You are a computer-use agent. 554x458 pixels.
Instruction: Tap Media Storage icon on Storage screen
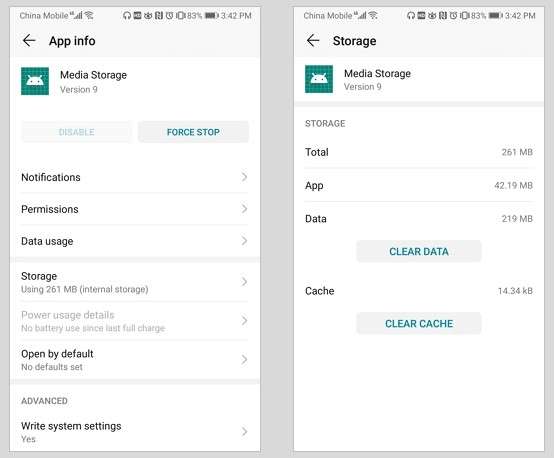click(319, 79)
